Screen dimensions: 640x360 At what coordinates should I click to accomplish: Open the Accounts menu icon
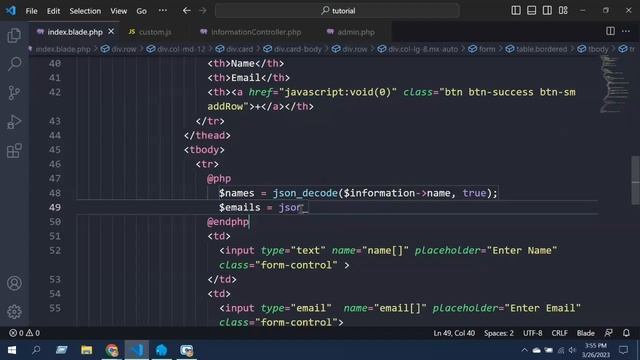pos(14,283)
